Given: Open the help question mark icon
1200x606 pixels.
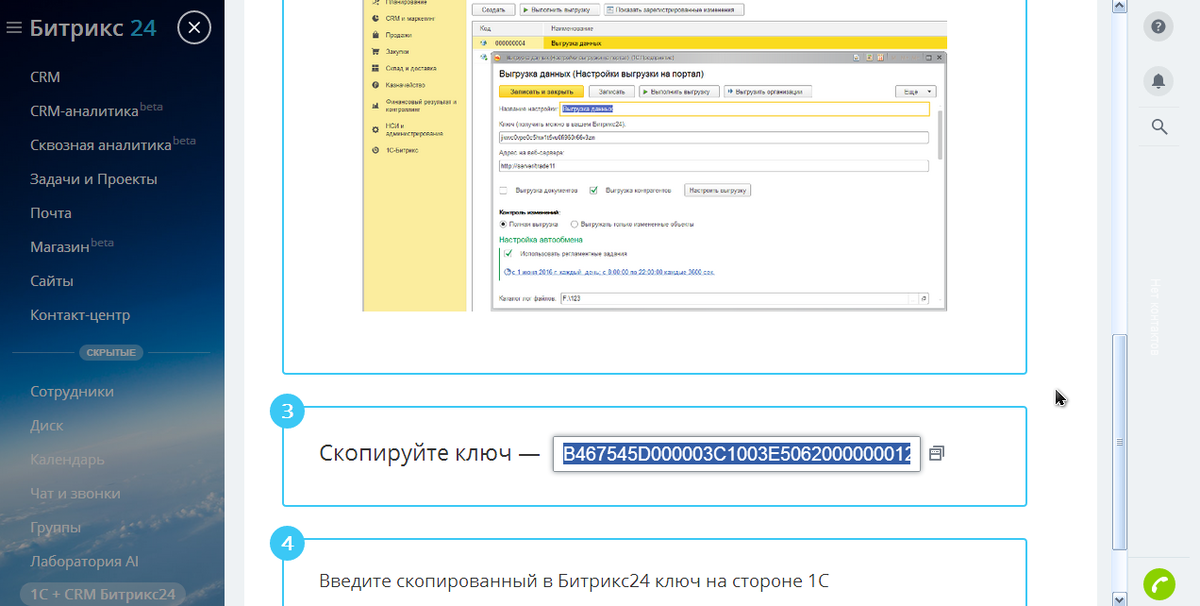Looking at the screenshot, I should (1159, 27).
